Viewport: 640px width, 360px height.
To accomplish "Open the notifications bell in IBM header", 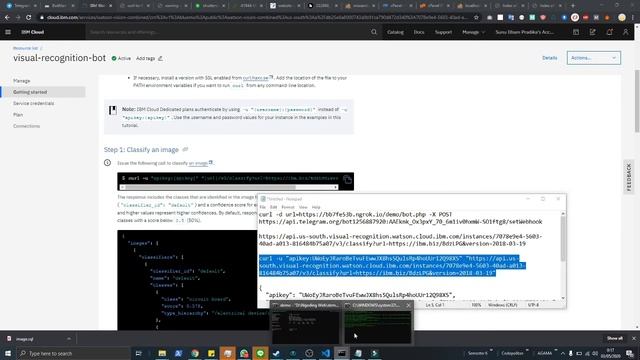I will (609, 32).
